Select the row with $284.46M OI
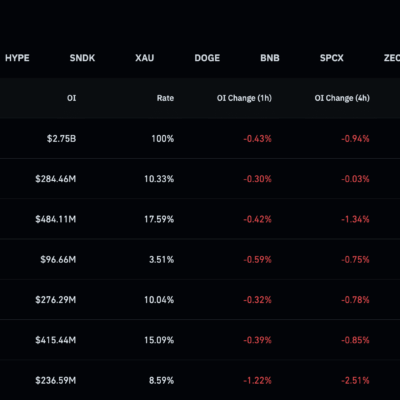The height and width of the screenshot is (400, 400). [200, 179]
